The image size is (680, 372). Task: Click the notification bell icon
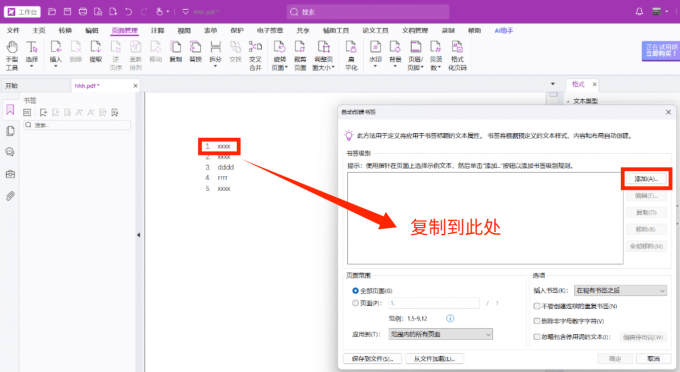(639, 12)
